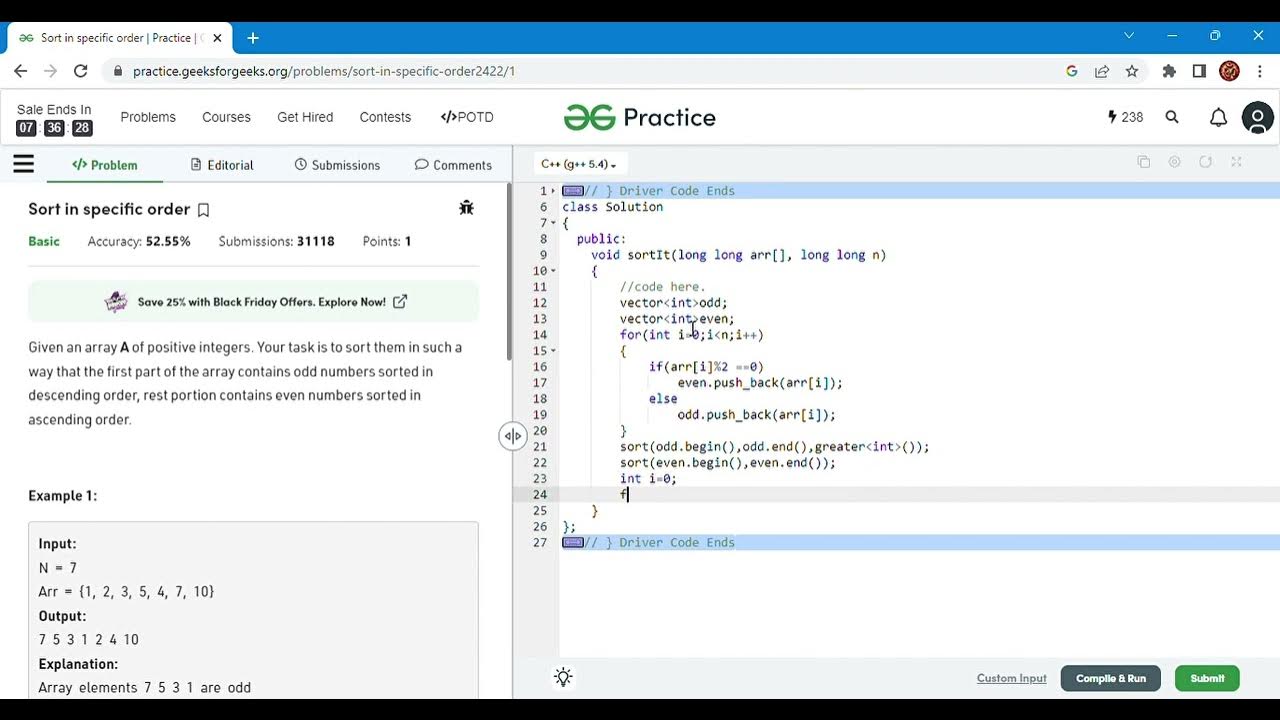Click the browser address bar URL
This screenshot has height=720, width=1280.
[324, 71]
